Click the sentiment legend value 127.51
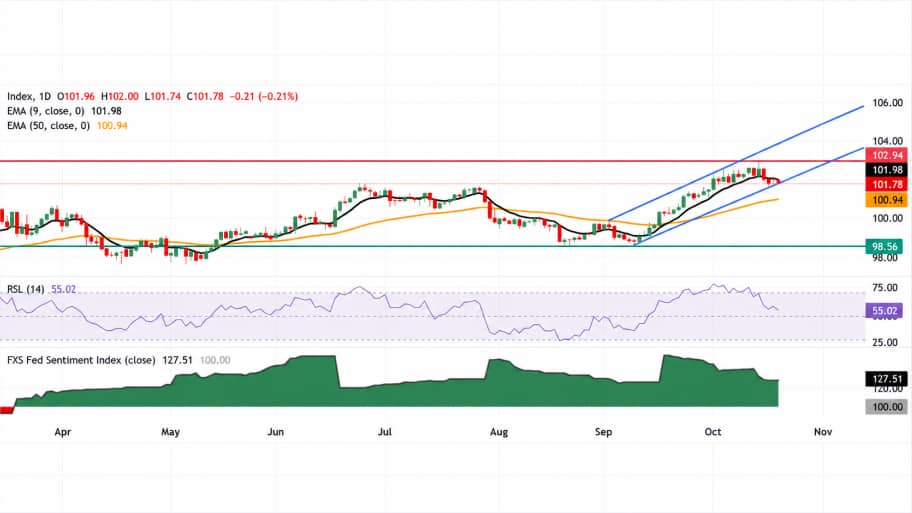912x513 pixels. coord(177,360)
